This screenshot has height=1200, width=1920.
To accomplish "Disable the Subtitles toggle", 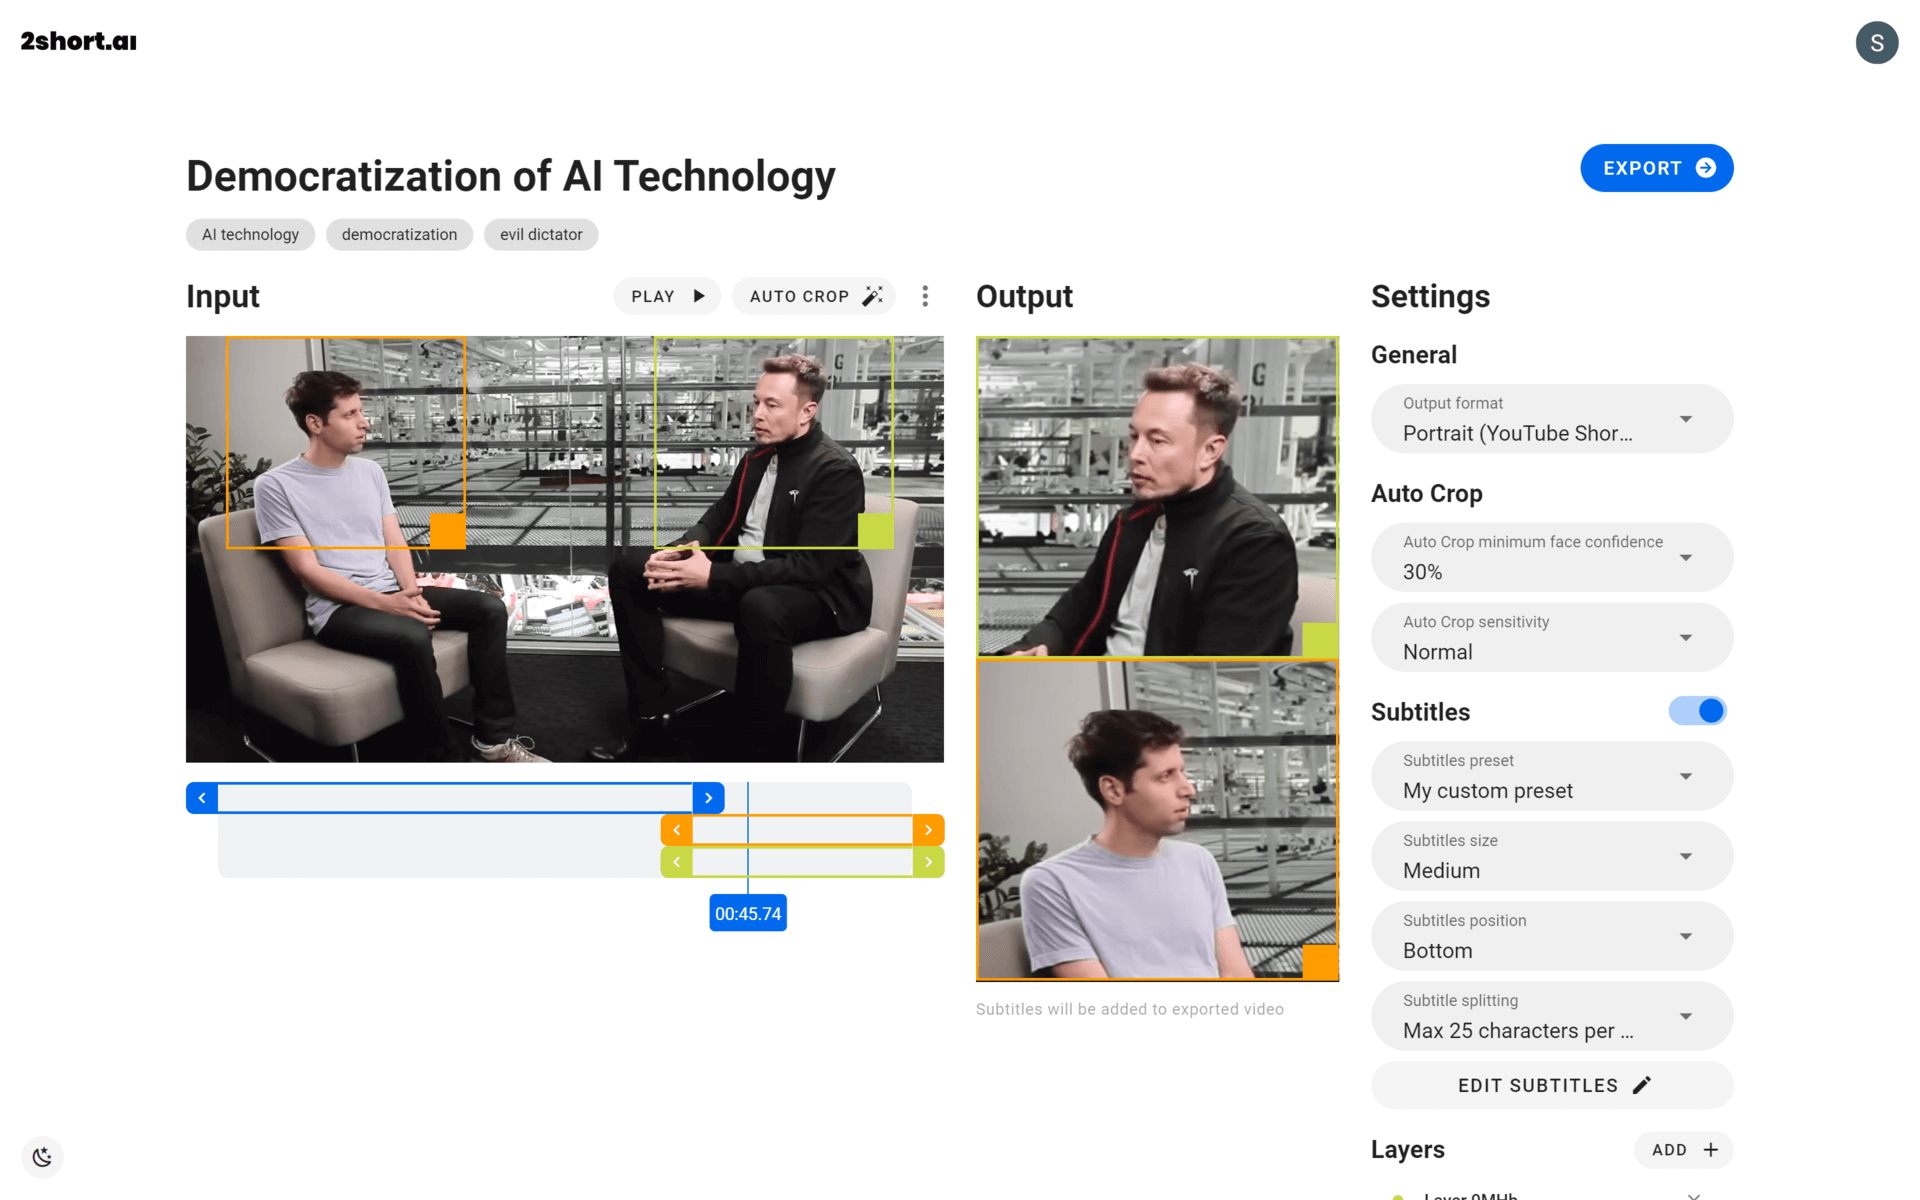I will click(x=1697, y=710).
